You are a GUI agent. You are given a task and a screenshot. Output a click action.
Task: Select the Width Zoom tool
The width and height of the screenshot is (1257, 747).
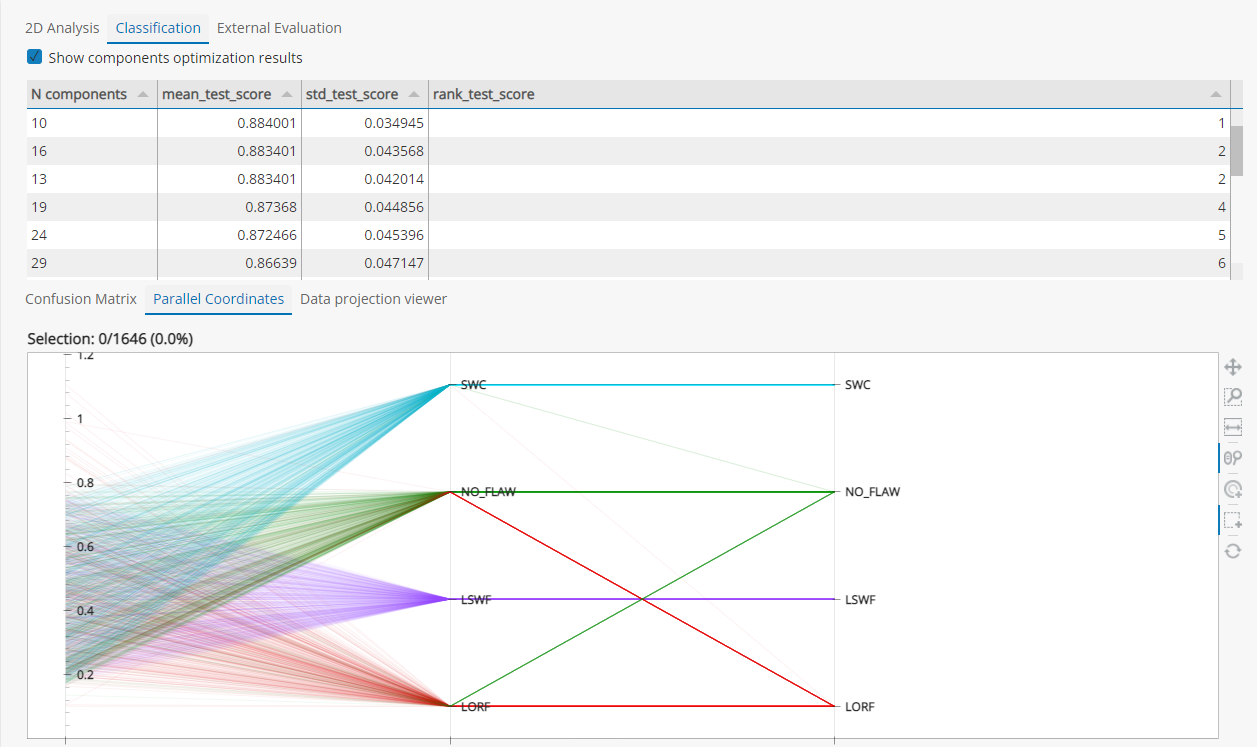1233,427
